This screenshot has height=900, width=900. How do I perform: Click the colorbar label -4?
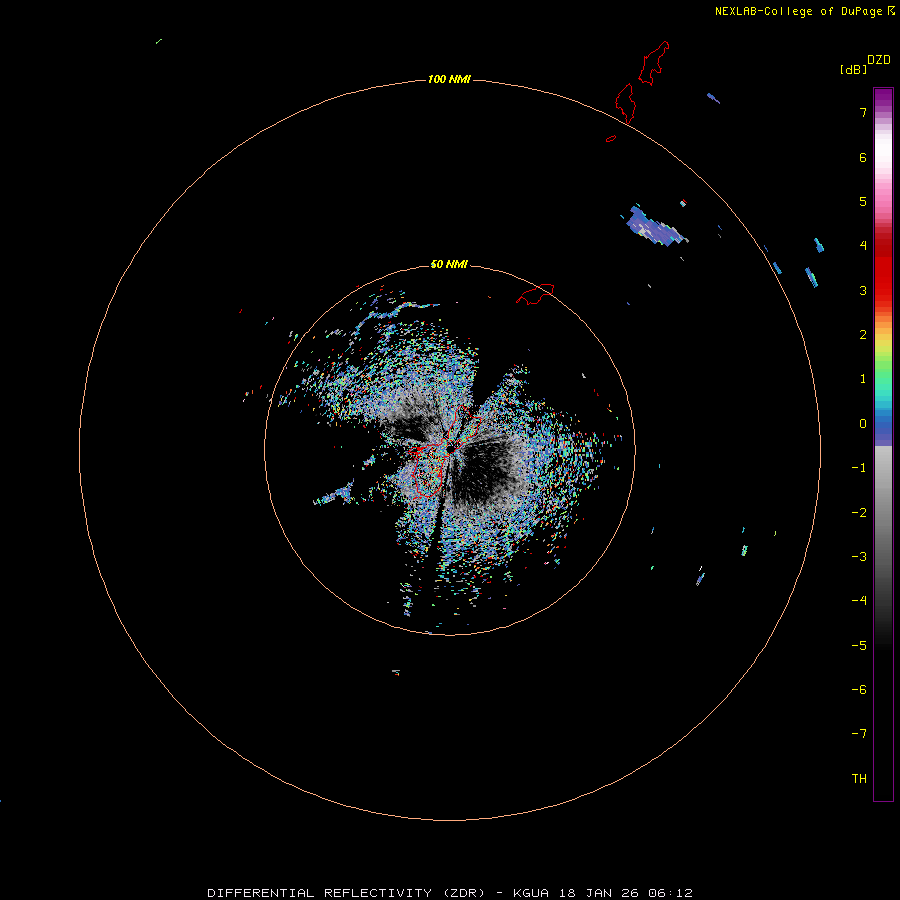click(x=859, y=601)
